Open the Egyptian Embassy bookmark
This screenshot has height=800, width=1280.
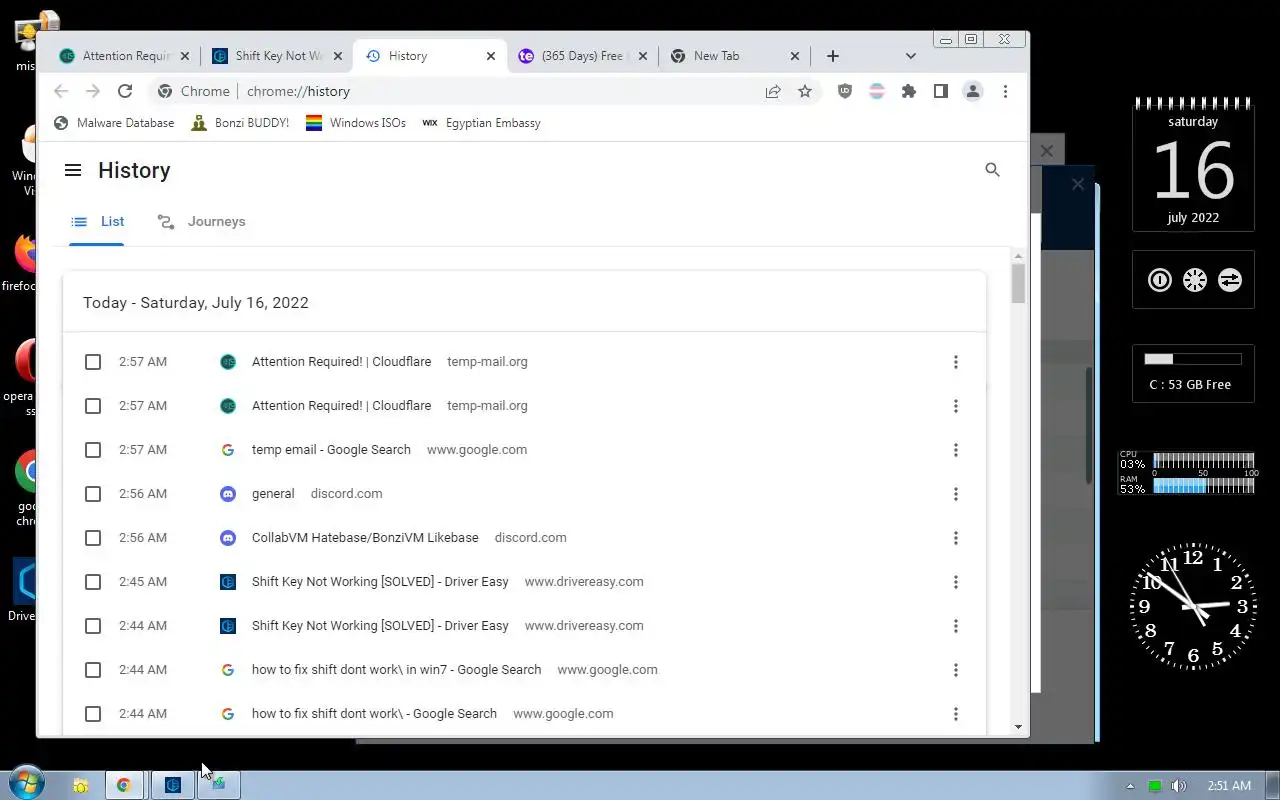(481, 123)
